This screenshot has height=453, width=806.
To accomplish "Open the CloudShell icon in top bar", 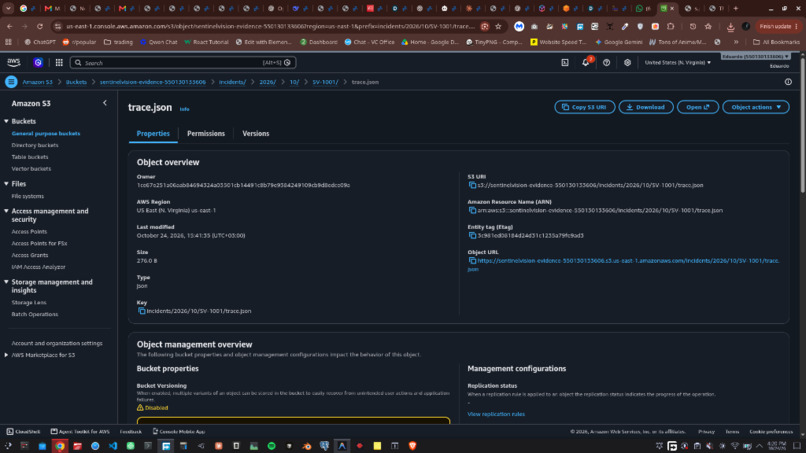I will (565, 62).
